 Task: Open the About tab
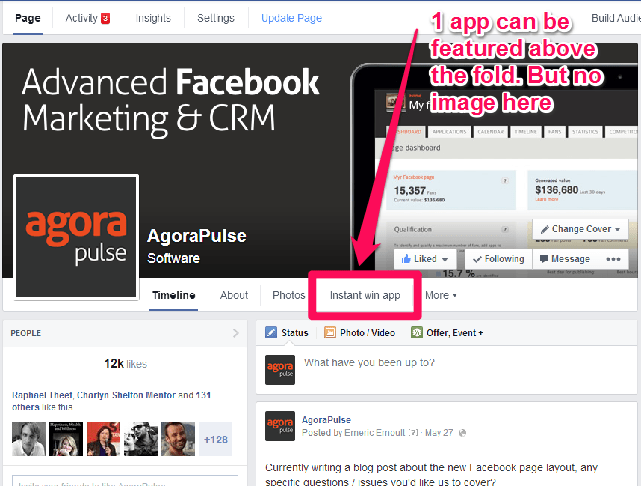pyautogui.click(x=234, y=296)
